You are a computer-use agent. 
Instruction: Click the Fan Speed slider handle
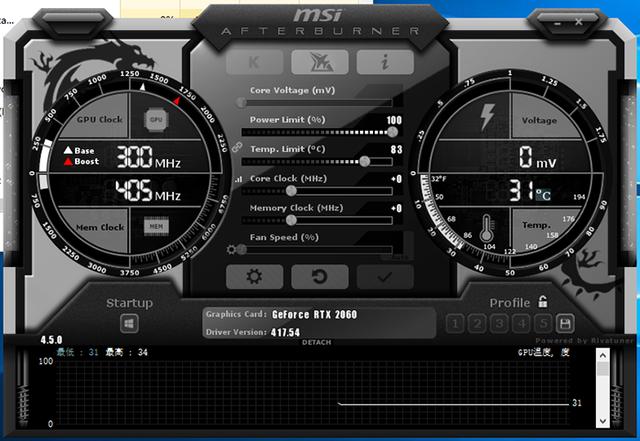pyautogui.click(x=242, y=249)
